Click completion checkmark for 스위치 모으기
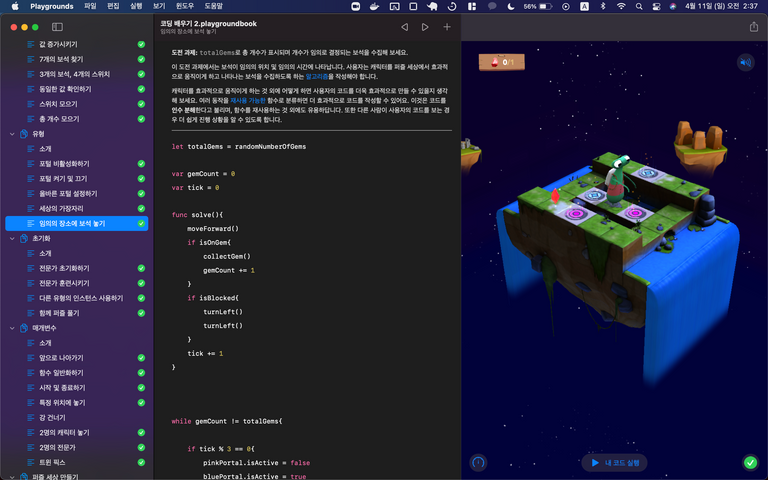 click(x=141, y=104)
